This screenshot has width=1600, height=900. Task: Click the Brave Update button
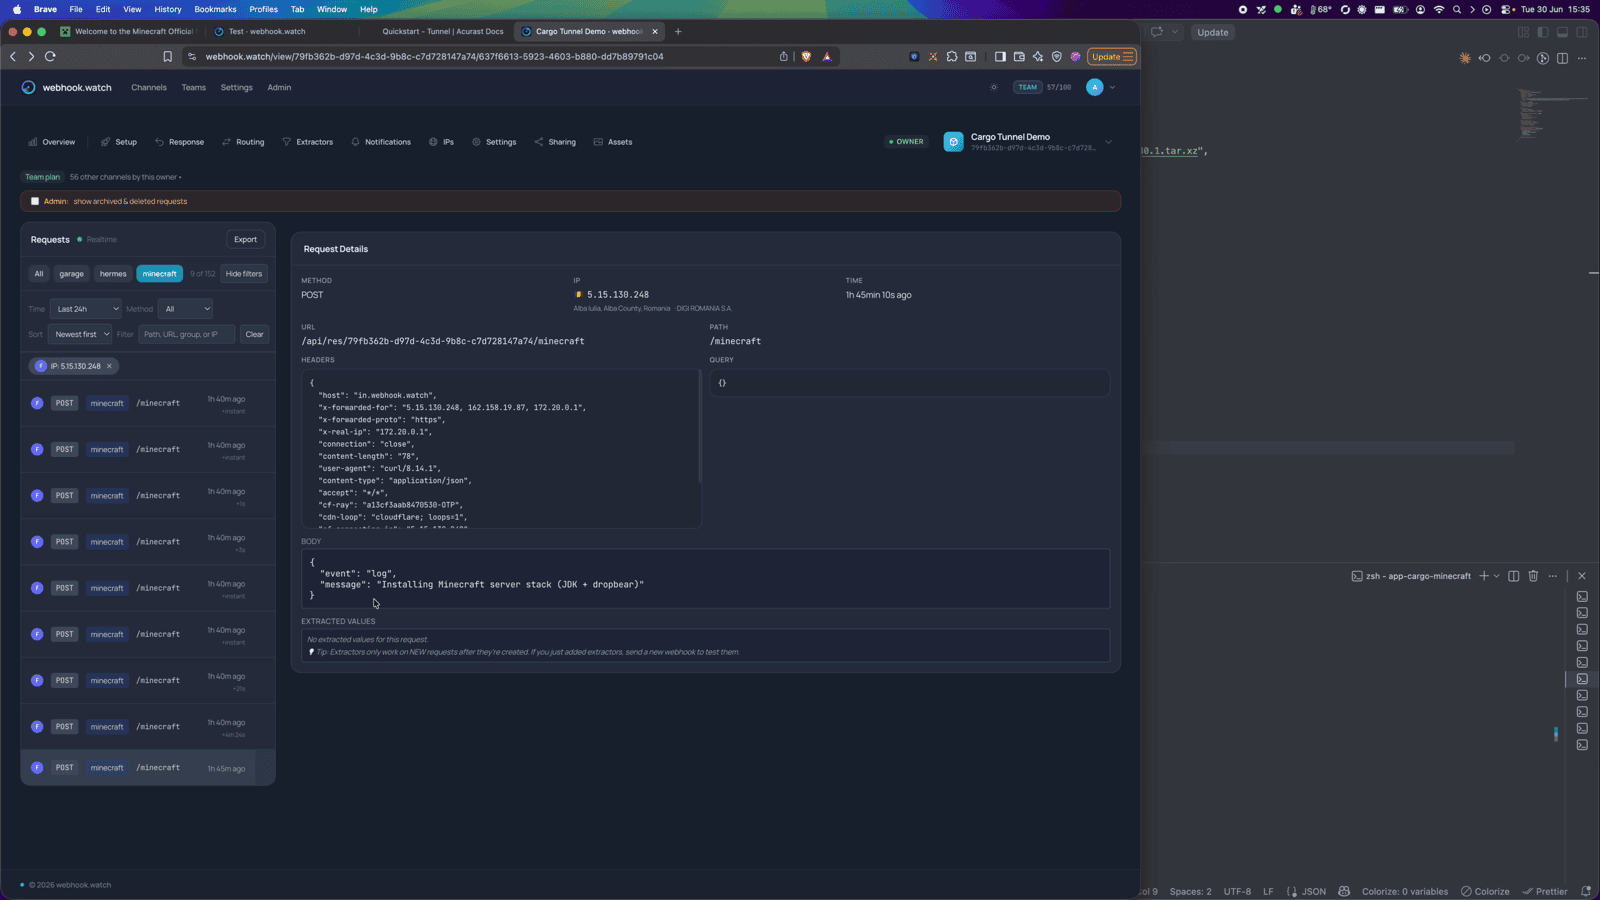click(x=1112, y=57)
